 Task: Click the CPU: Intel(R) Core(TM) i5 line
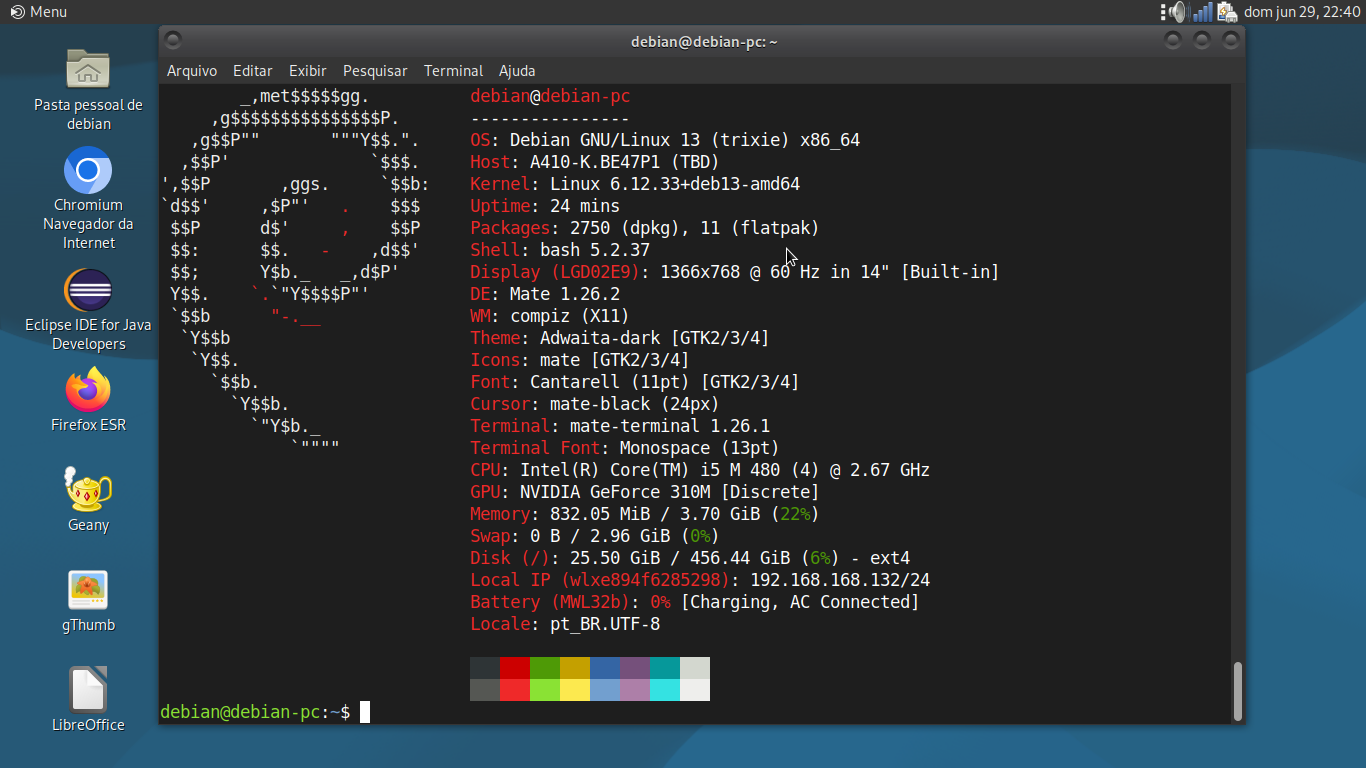700,470
